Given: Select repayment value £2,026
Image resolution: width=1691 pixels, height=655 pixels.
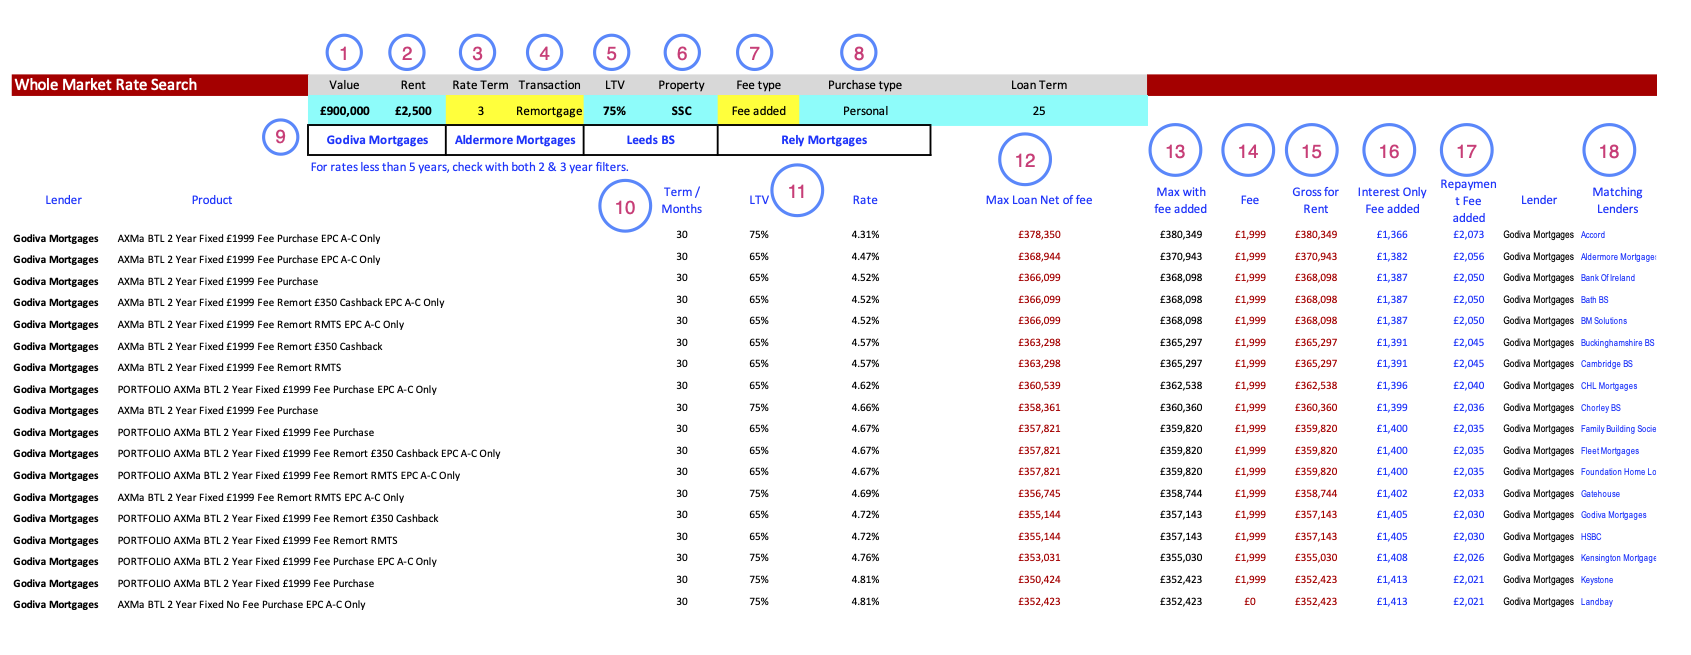Looking at the screenshot, I should [1468, 558].
